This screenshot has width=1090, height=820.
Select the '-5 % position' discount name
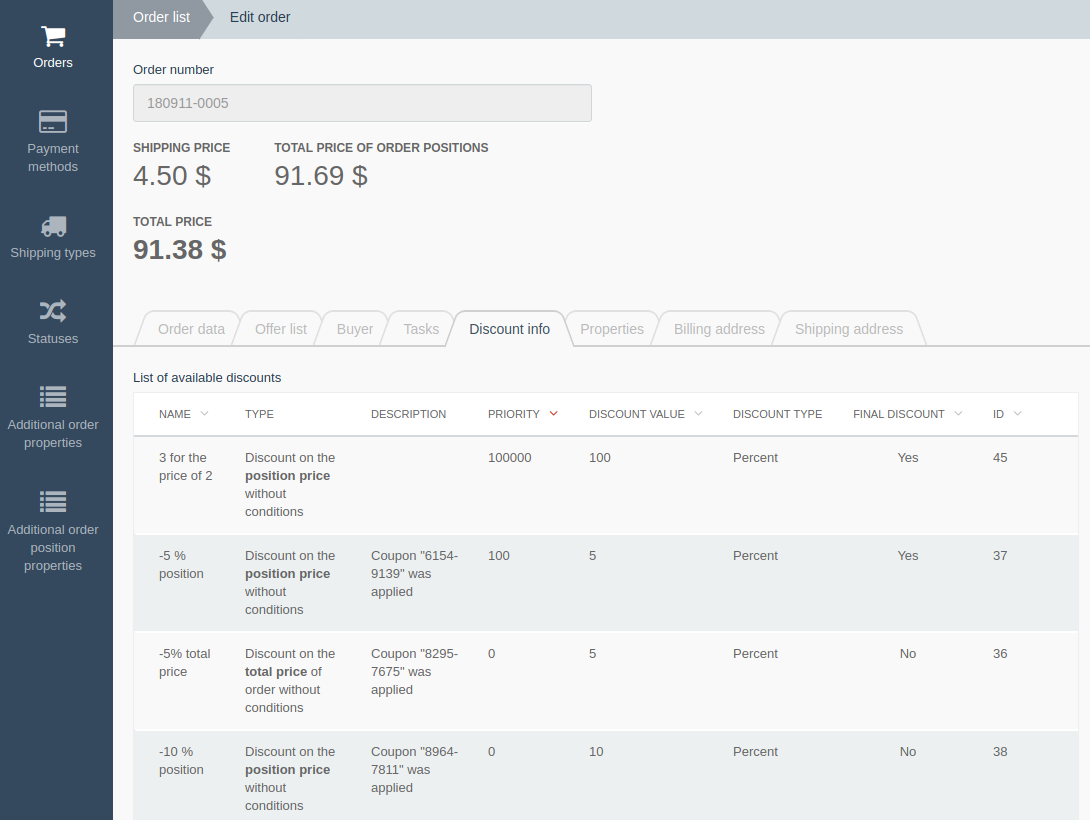(x=181, y=564)
